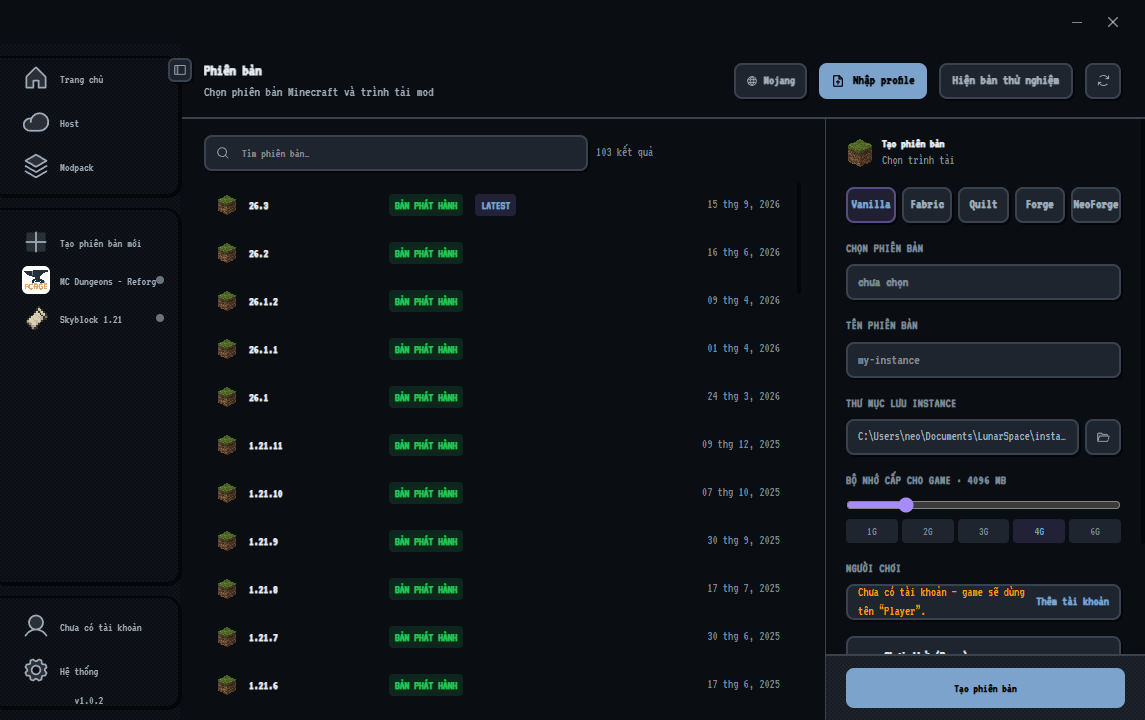This screenshot has height=720, width=1145.
Task: Open Hệ thống settings gear
Action: (x=36, y=670)
